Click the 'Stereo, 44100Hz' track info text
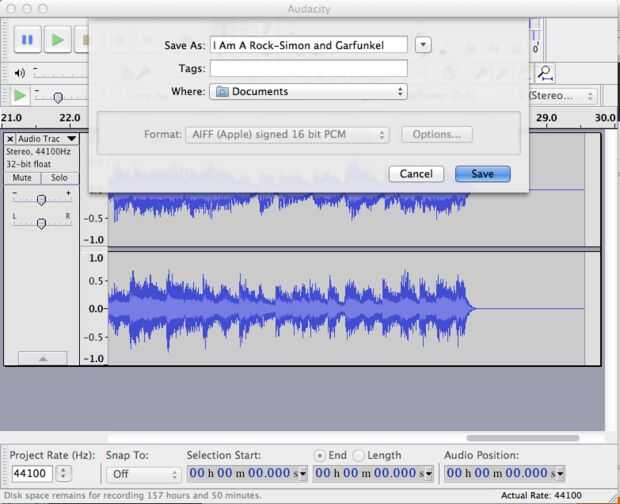The height and width of the screenshot is (504, 620). 38,152
